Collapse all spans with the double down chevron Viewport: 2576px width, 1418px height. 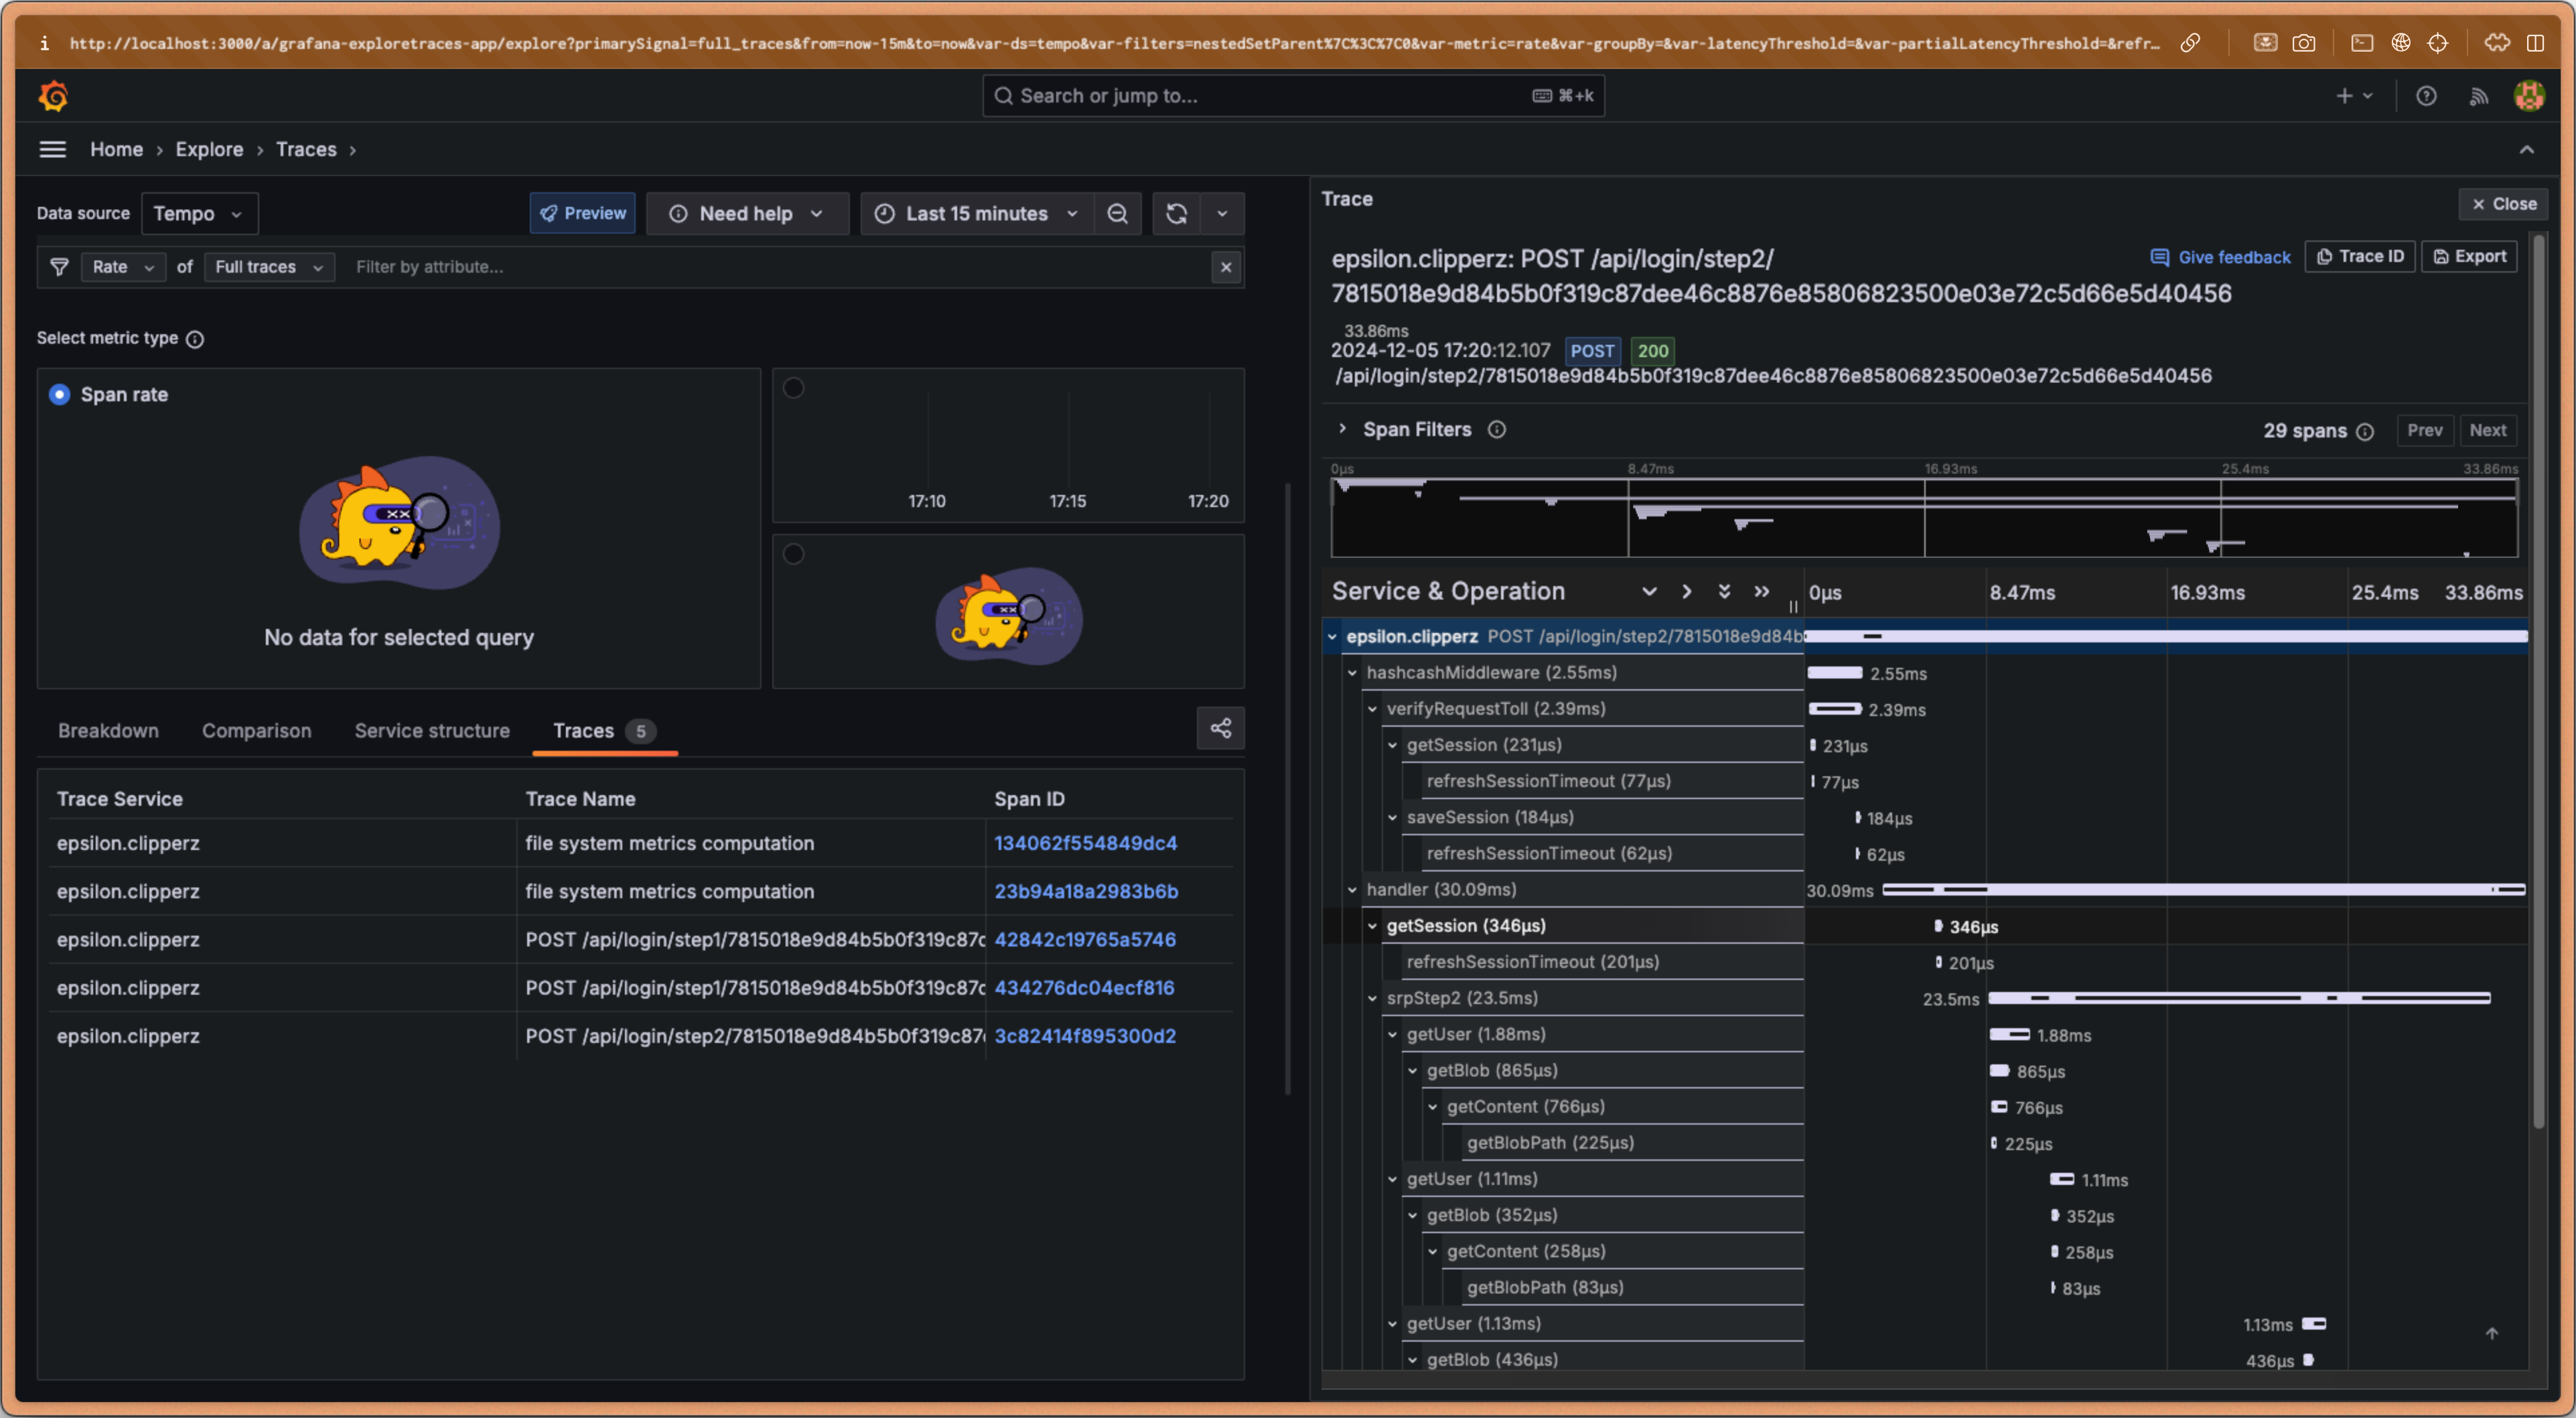[x=1724, y=591]
